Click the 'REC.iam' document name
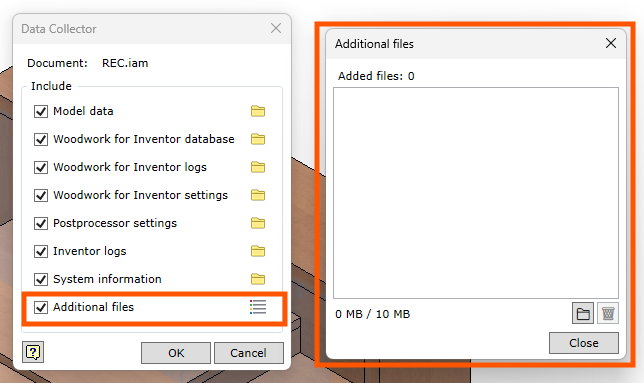 (x=125, y=63)
